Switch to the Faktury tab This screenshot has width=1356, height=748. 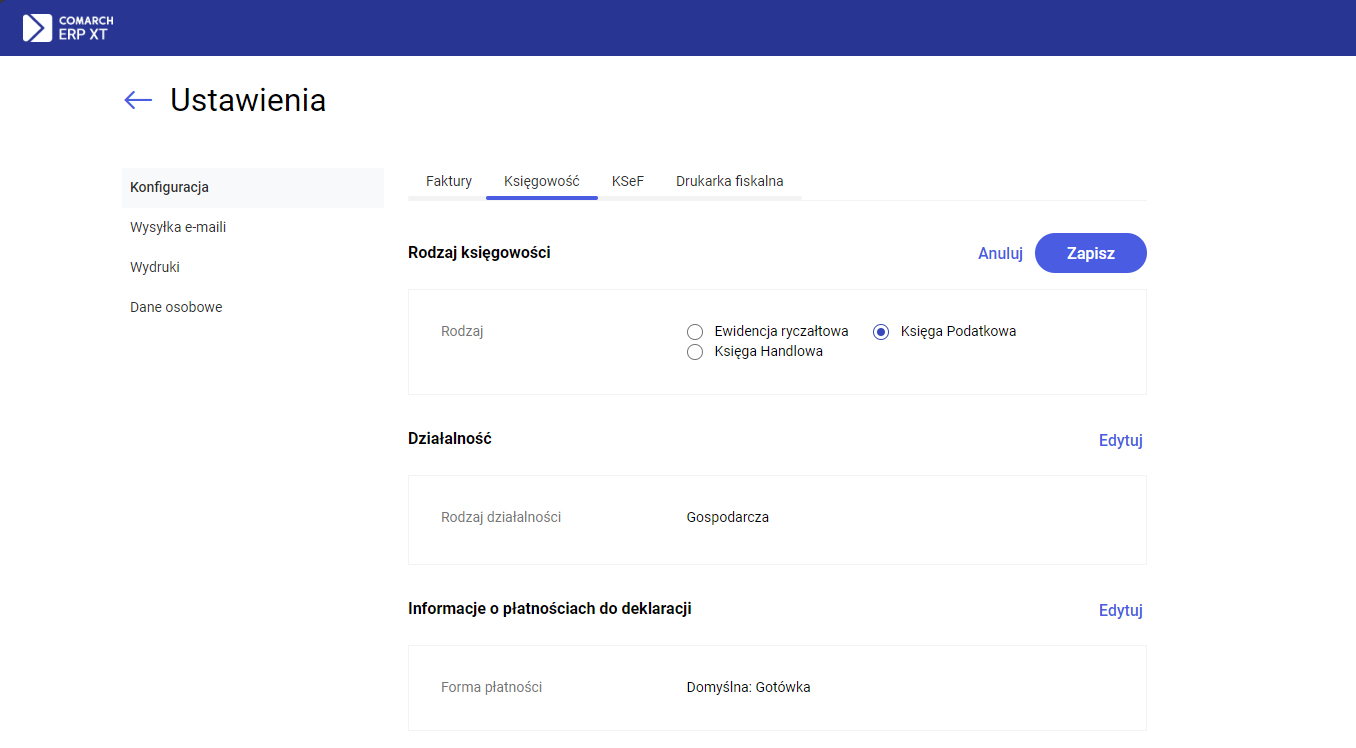coord(449,182)
